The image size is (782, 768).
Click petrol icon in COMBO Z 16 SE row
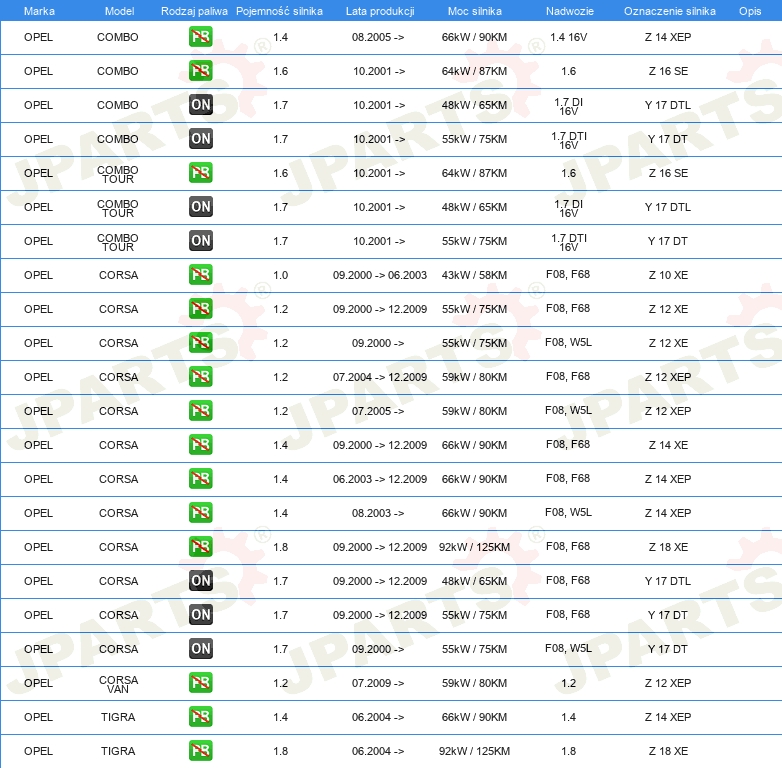(x=200, y=71)
